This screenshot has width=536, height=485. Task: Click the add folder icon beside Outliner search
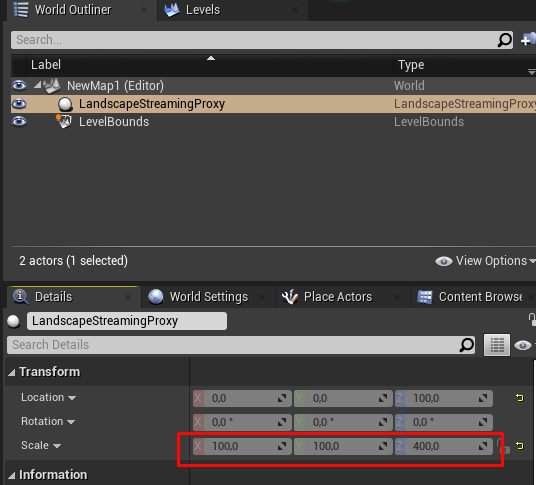tap(528, 40)
